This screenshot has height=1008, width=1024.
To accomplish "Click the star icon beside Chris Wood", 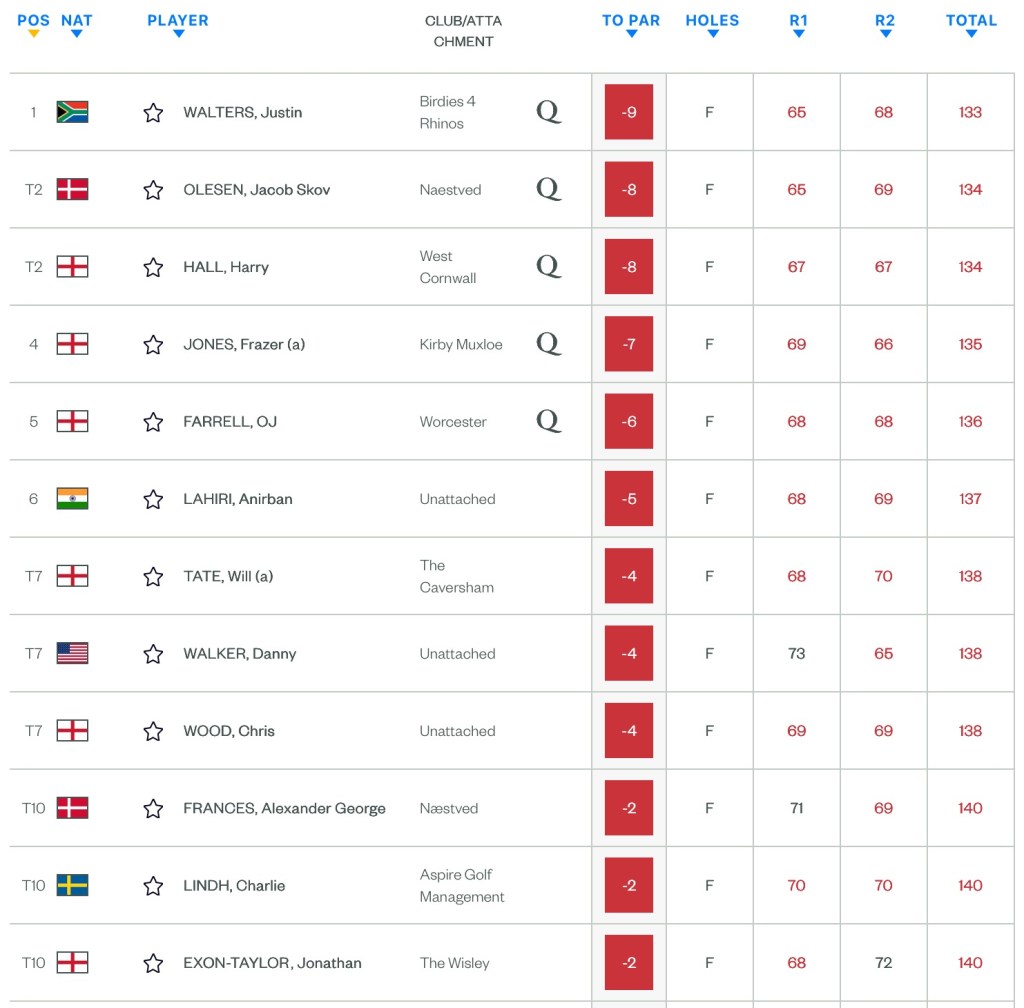I will pyautogui.click(x=153, y=731).
